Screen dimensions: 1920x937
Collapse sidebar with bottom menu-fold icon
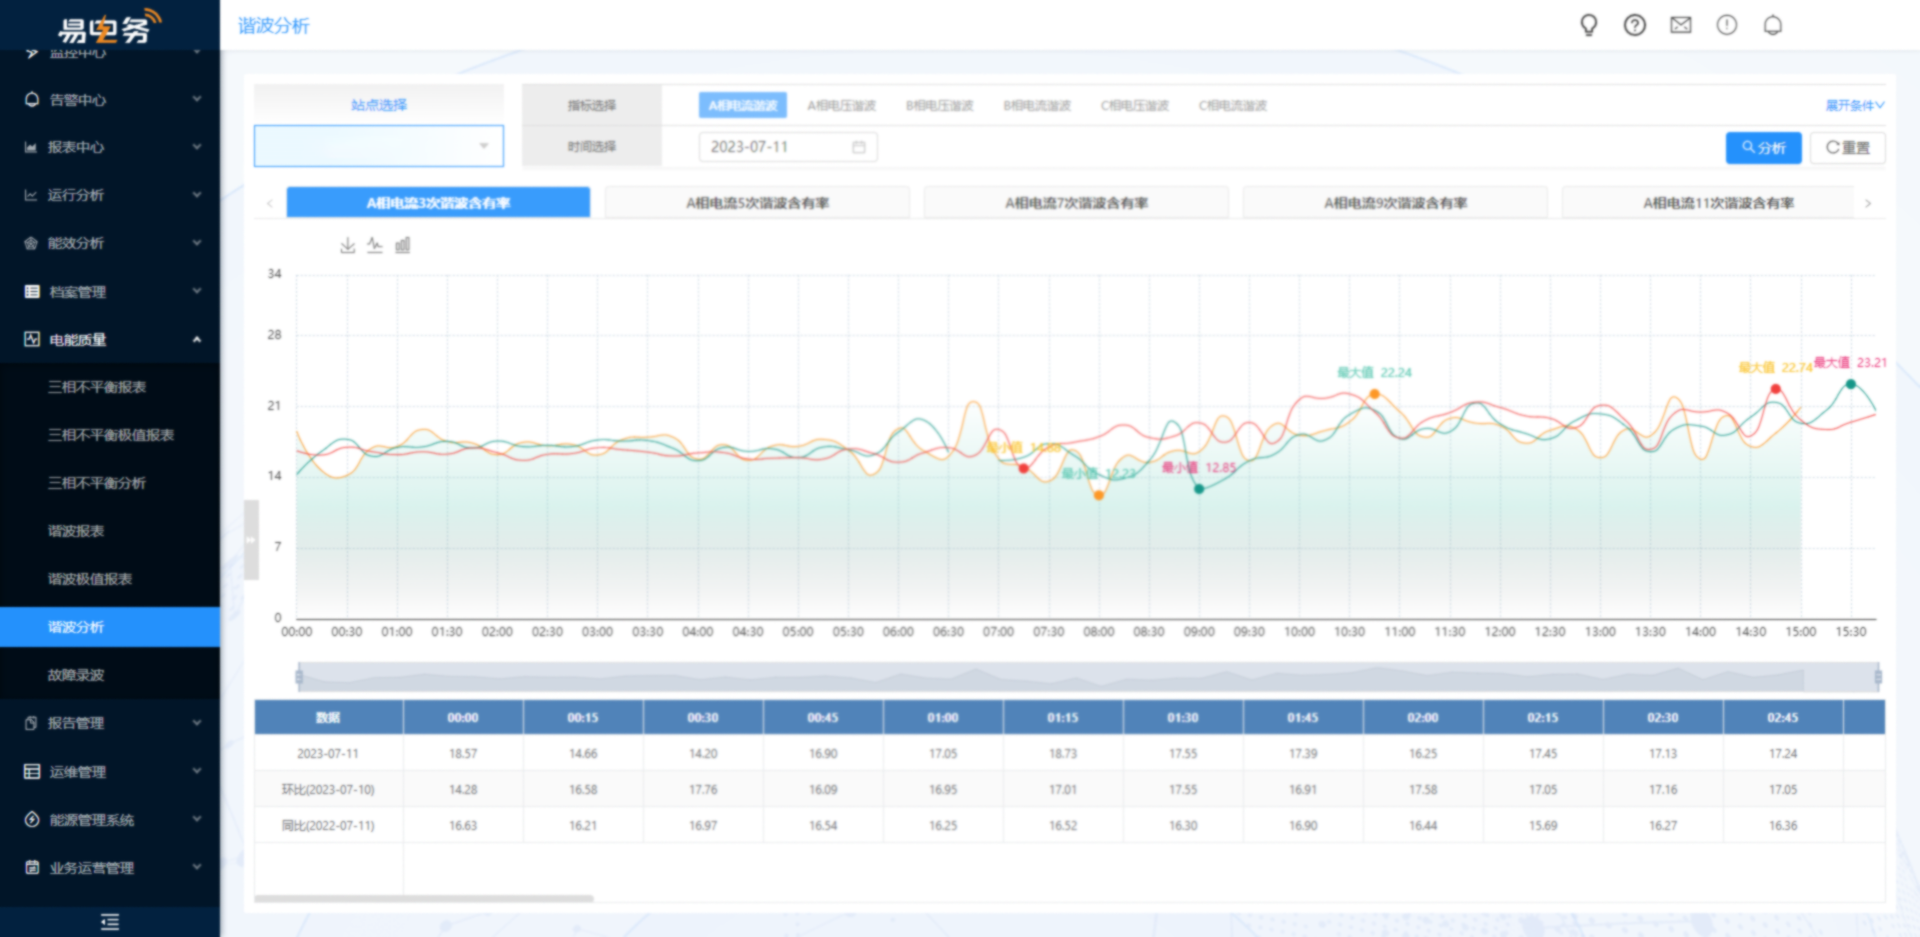tap(110, 921)
